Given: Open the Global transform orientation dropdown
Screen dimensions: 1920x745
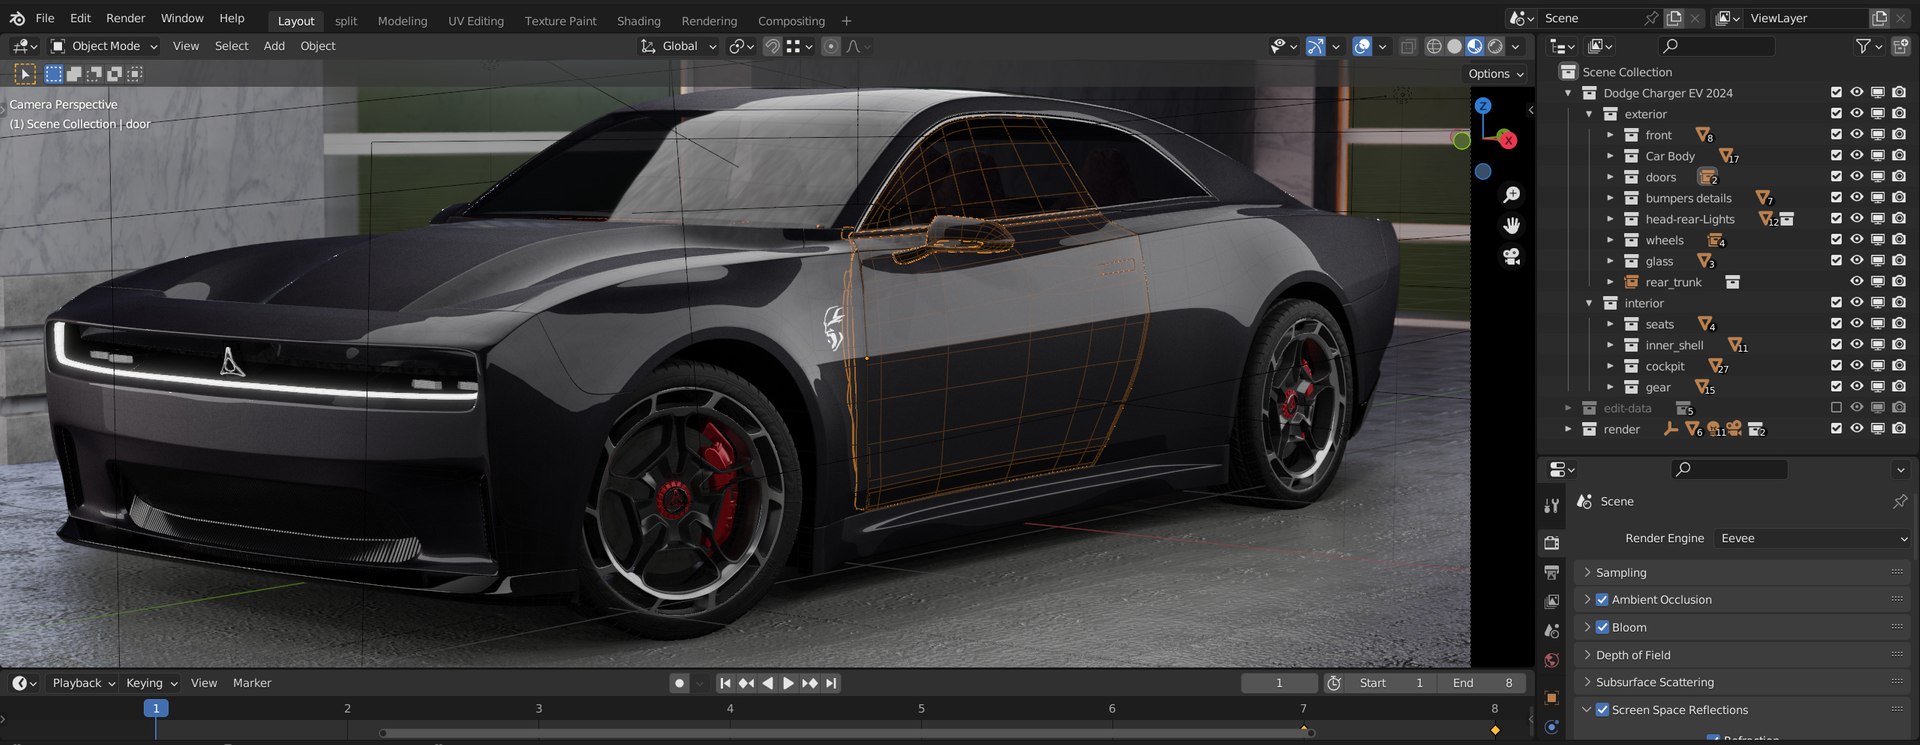Looking at the screenshot, I should (x=679, y=46).
